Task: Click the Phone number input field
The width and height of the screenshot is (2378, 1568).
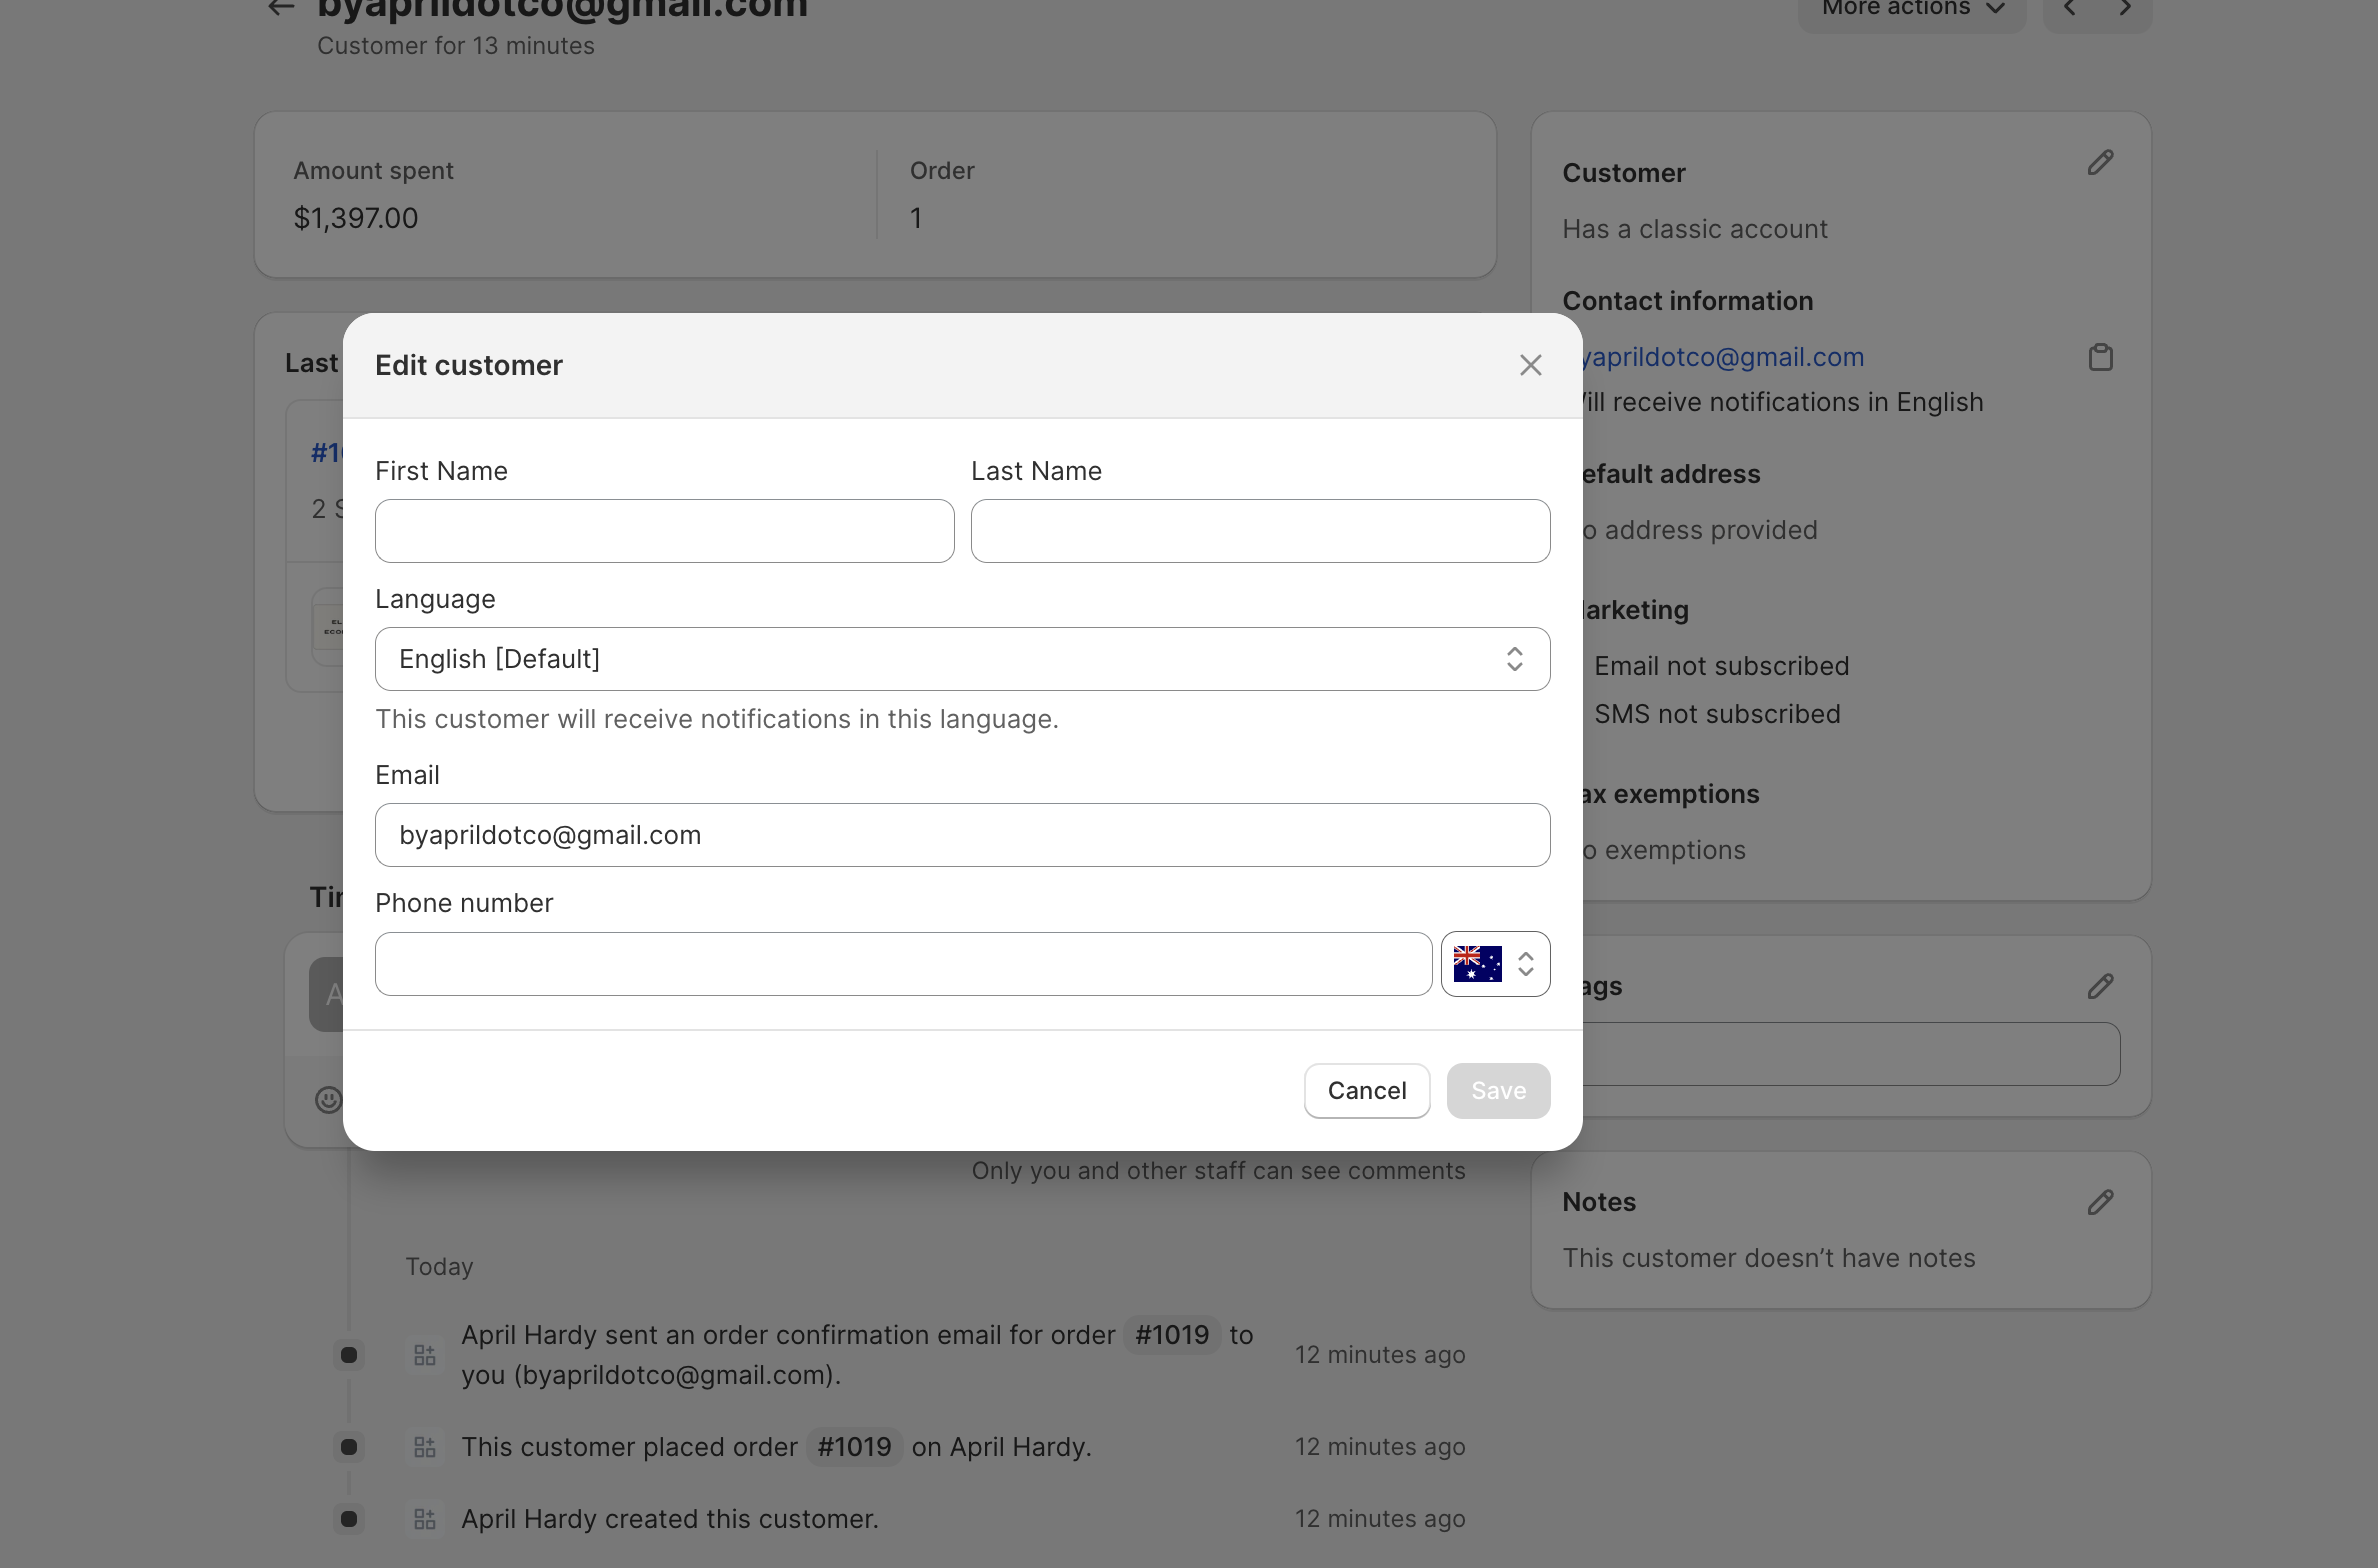Action: [x=903, y=964]
